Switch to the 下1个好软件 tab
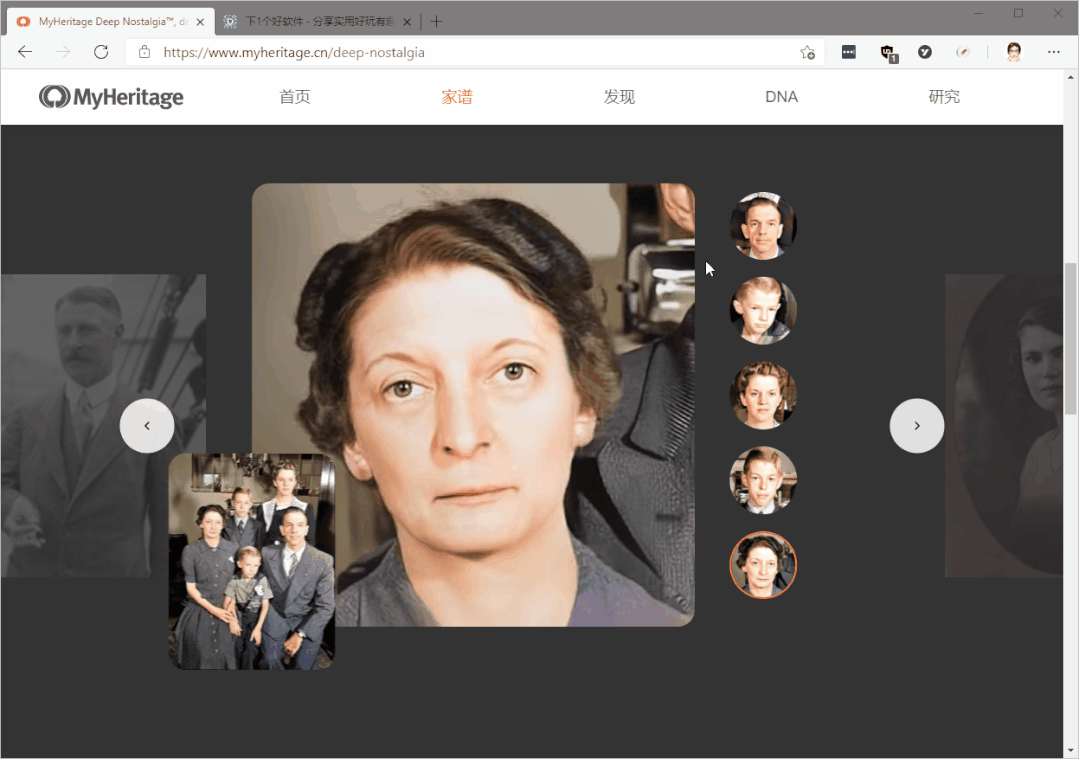Viewport: 1079px width, 759px height. 317,21
